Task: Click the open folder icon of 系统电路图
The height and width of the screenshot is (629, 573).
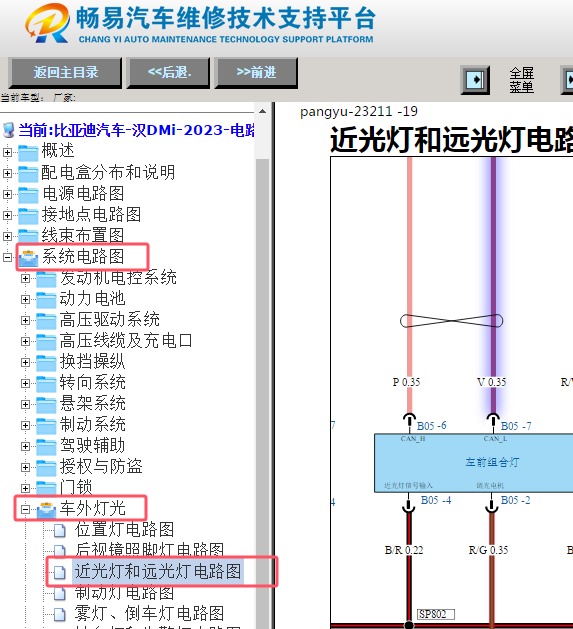Action: pos(28,258)
